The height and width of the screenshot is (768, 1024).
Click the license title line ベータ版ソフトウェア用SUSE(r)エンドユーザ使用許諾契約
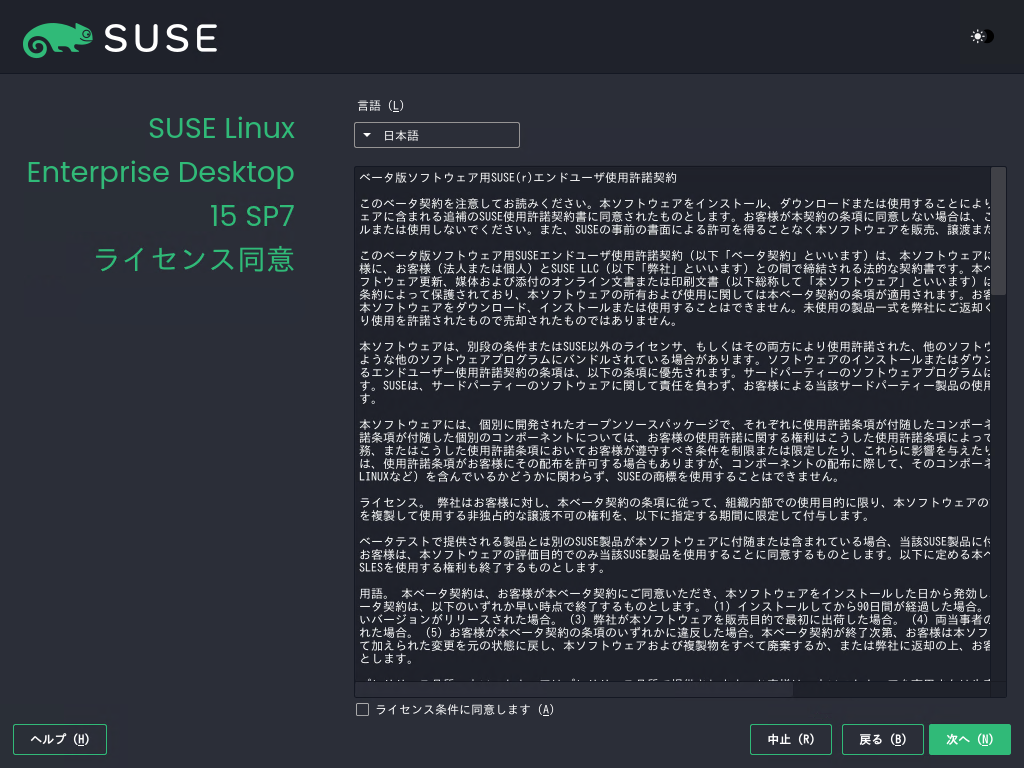[518, 178]
